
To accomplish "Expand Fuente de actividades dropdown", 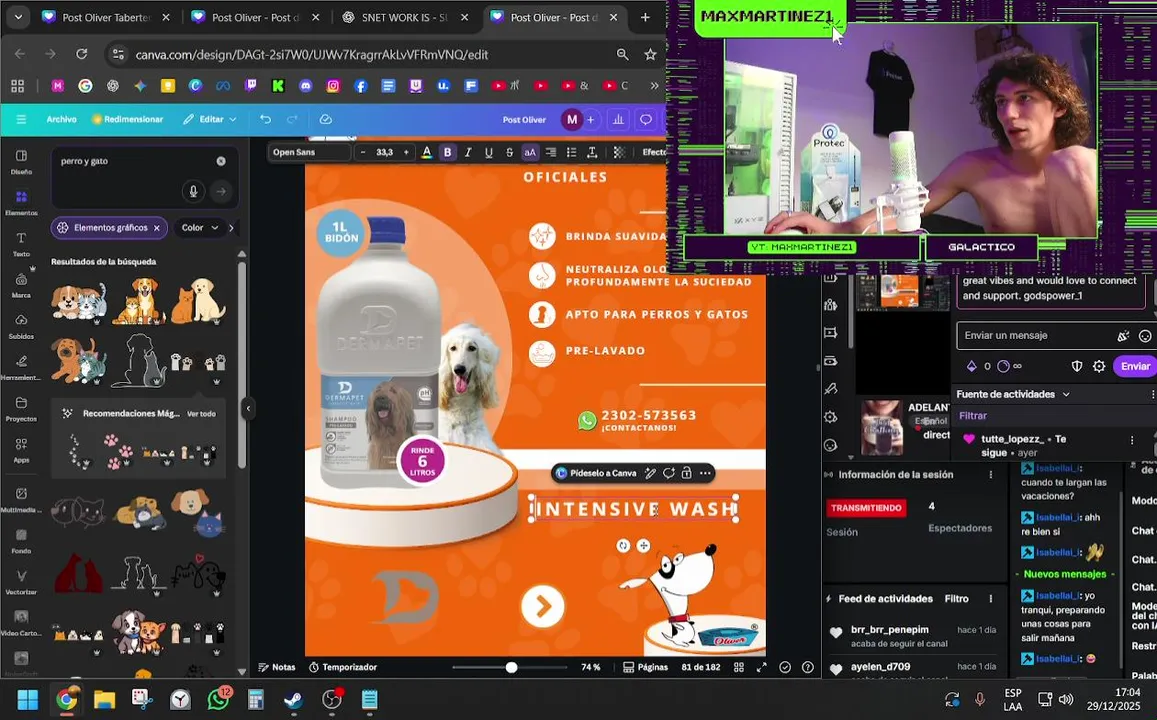I will point(1013,395).
